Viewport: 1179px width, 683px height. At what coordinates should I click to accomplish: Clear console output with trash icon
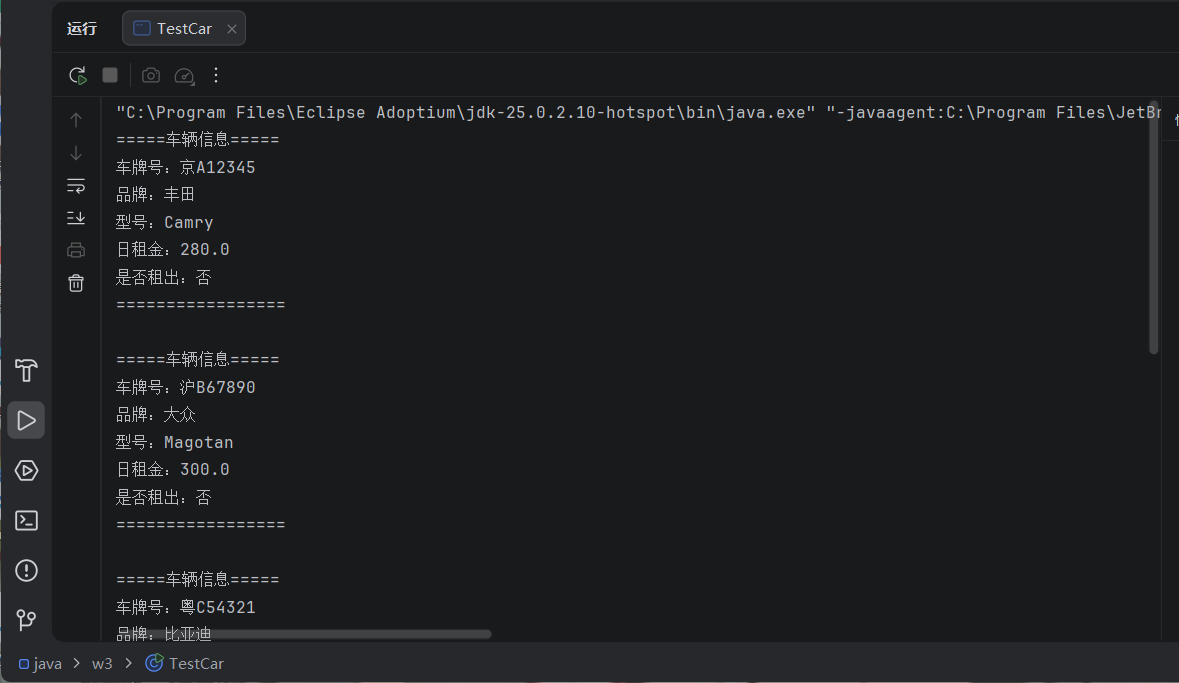[x=76, y=283]
